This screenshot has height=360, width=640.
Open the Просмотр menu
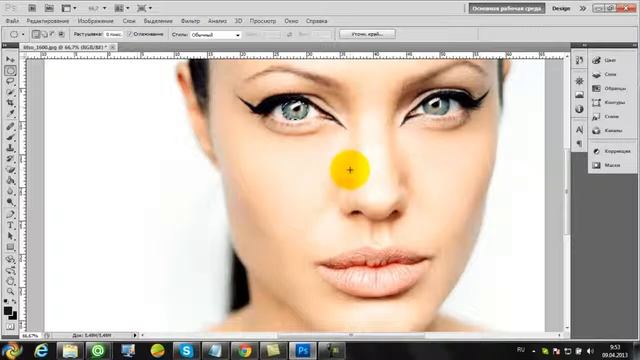pos(263,21)
